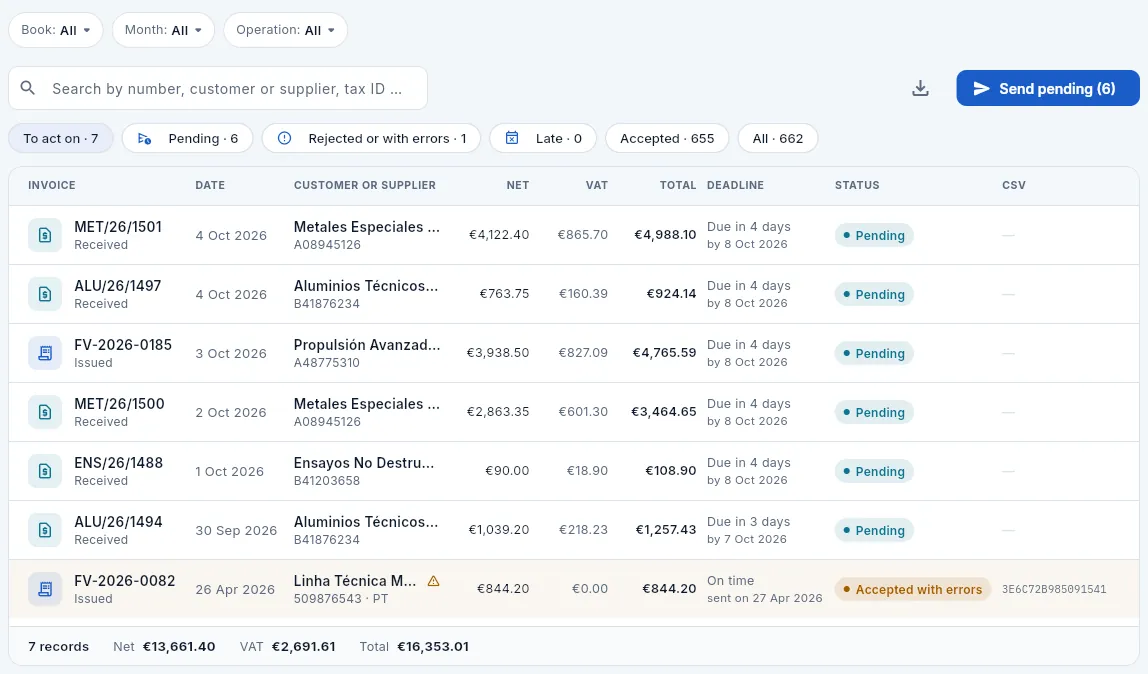Sort by the Total column header
The height and width of the screenshot is (674, 1148).
click(678, 185)
